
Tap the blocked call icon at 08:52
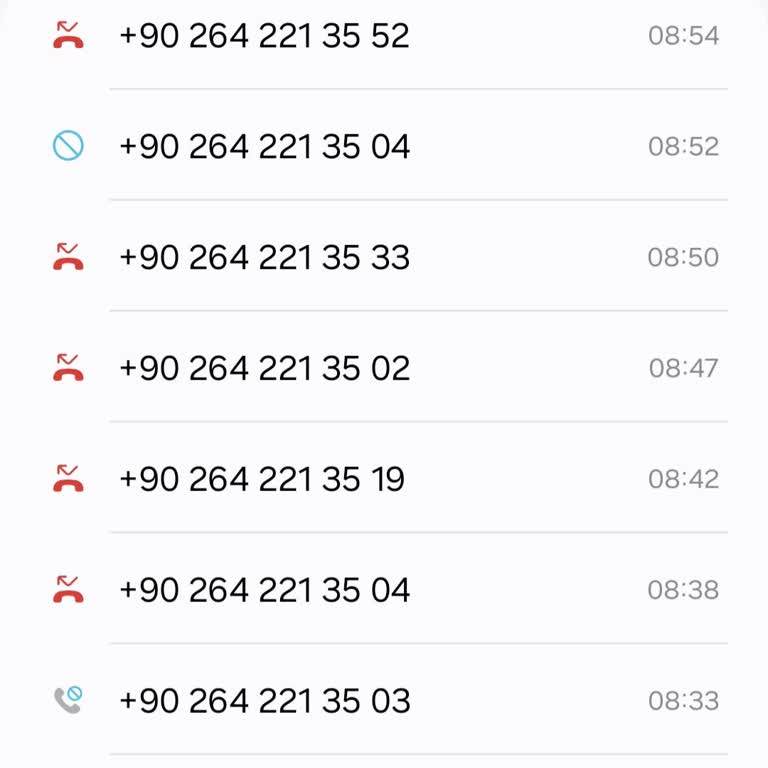coord(68,146)
